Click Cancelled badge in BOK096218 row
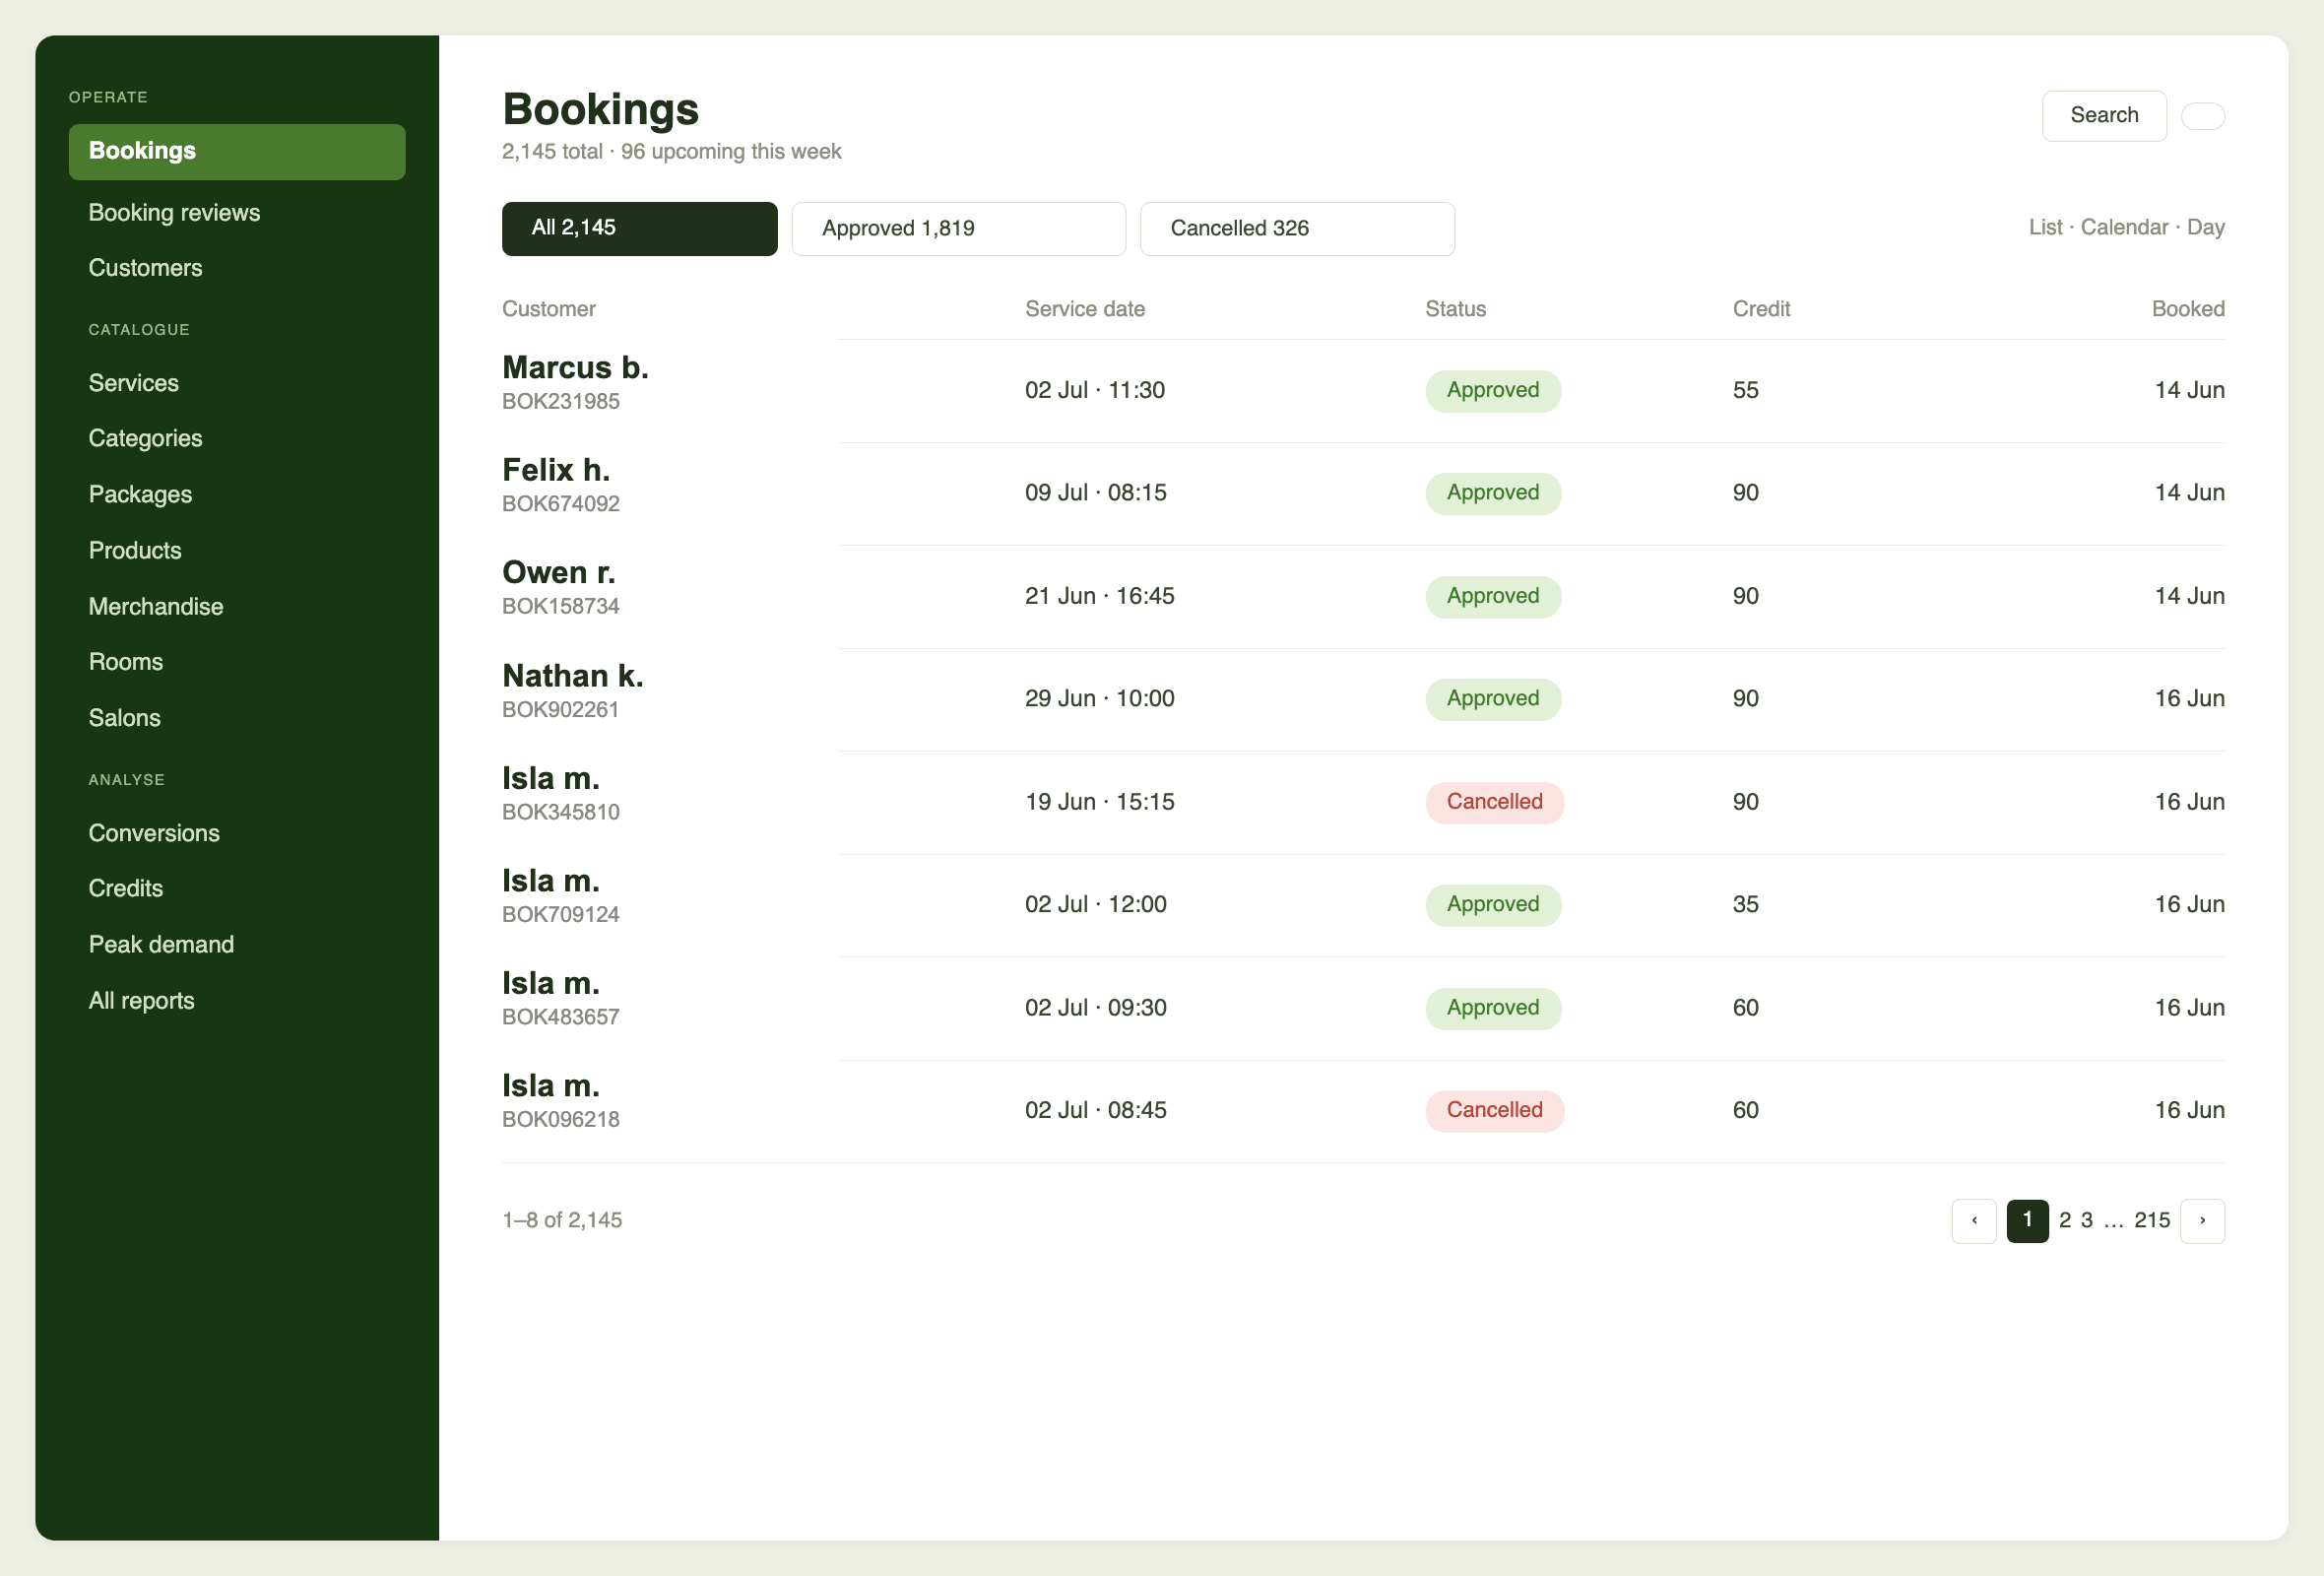 1495,1110
